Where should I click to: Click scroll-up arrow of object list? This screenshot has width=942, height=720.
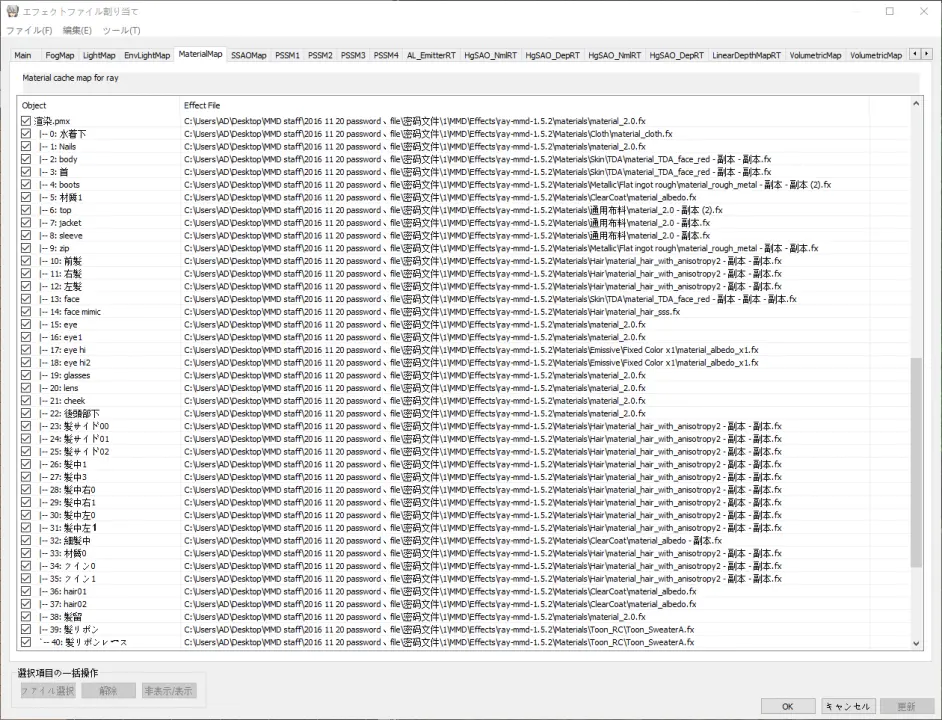coord(916,103)
